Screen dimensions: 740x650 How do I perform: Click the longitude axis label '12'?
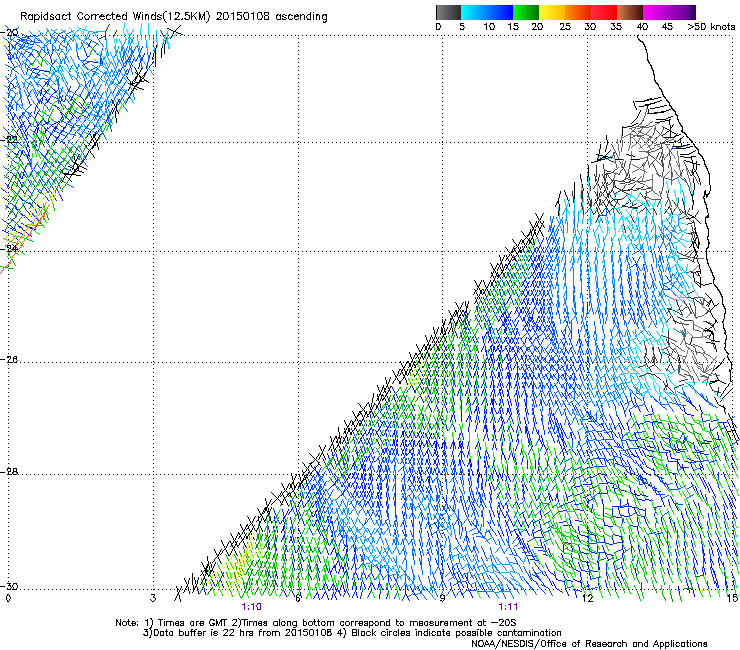tap(587, 598)
